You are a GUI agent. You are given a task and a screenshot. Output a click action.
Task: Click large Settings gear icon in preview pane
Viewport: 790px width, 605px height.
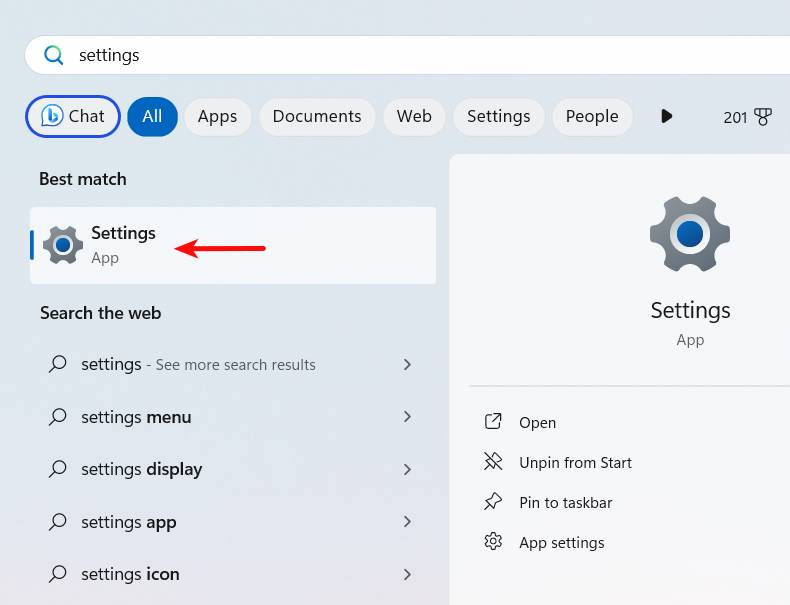point(690,234)
